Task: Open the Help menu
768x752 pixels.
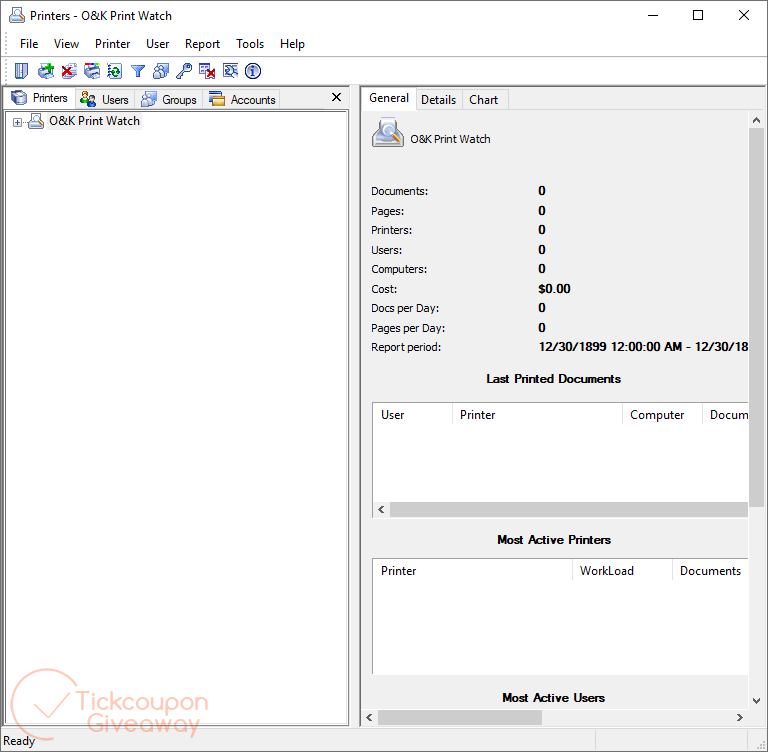Action: (292, 44)
